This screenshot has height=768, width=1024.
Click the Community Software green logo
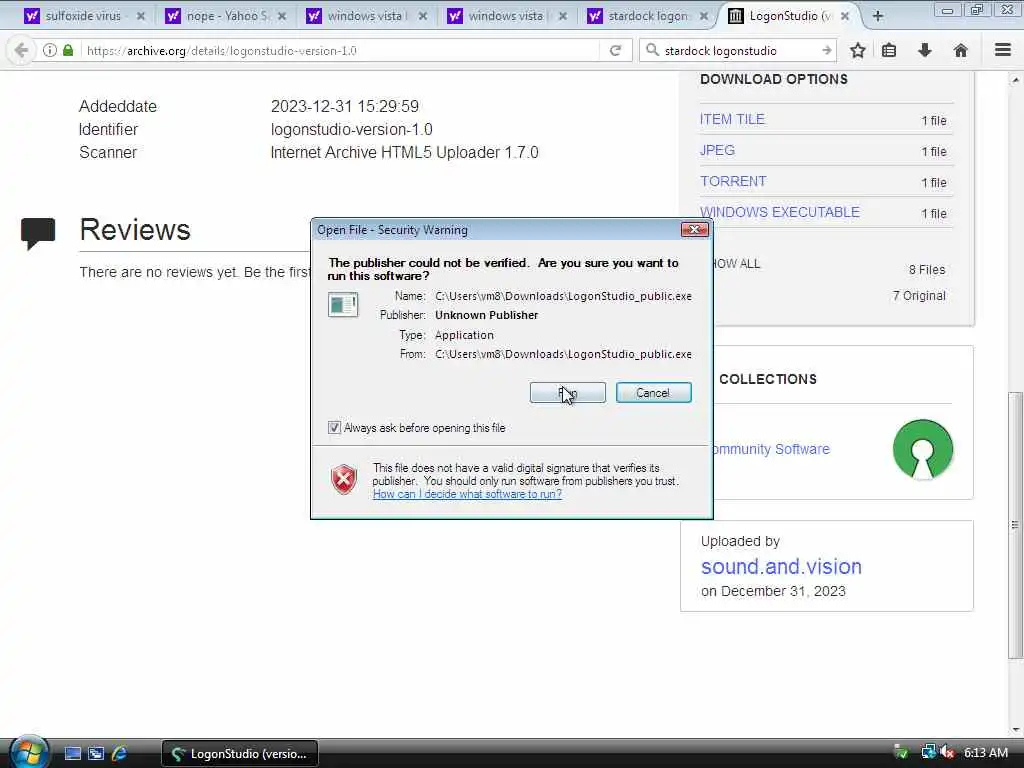pyautogui.click(x=922, y=450)
